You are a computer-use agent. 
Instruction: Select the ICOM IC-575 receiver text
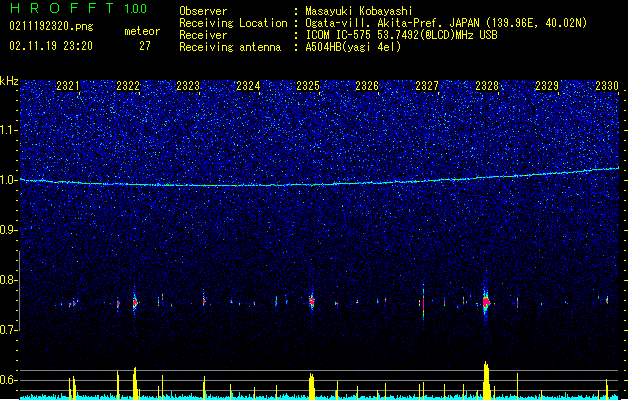coord(401,35)
